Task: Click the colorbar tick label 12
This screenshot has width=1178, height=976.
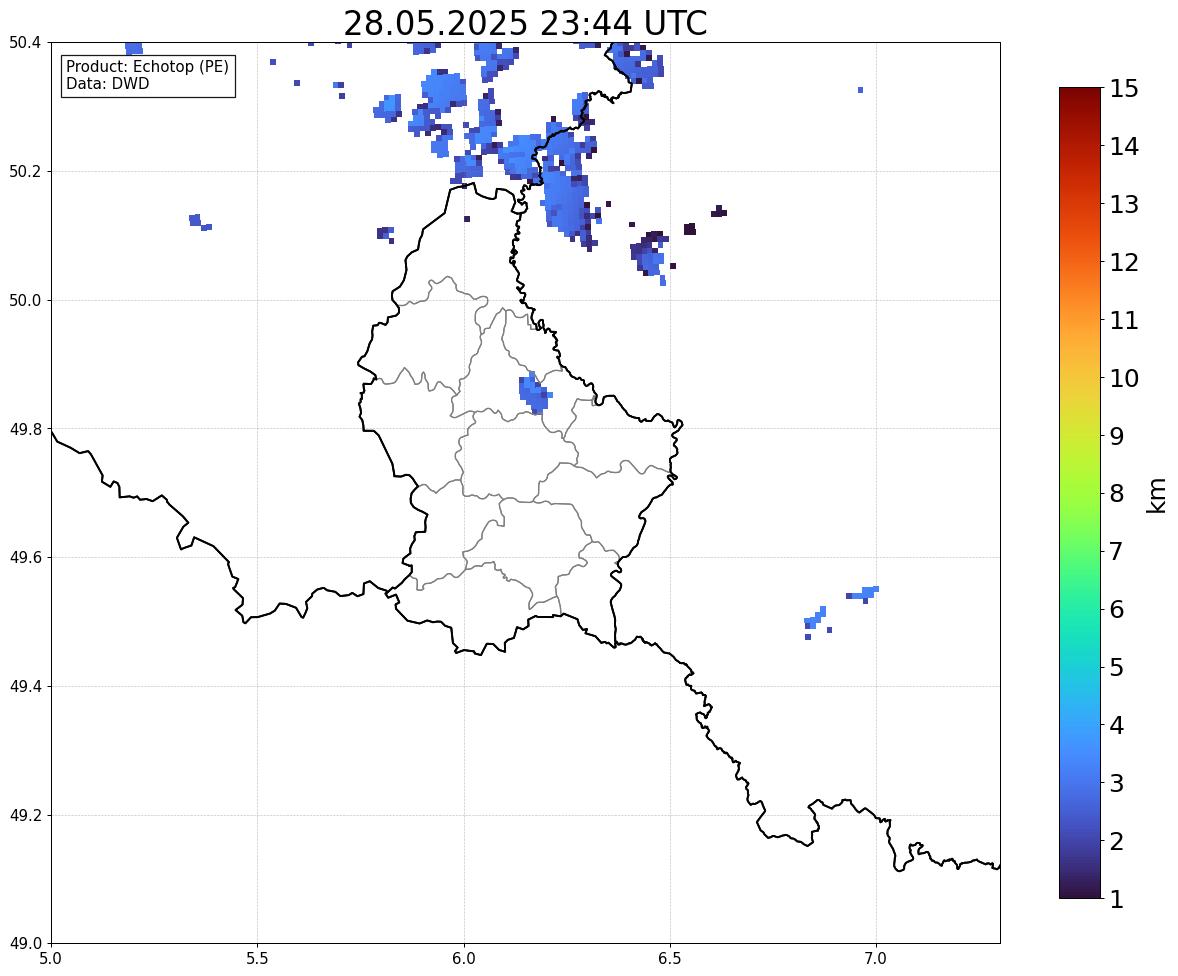Action: tap(1124, 262)
